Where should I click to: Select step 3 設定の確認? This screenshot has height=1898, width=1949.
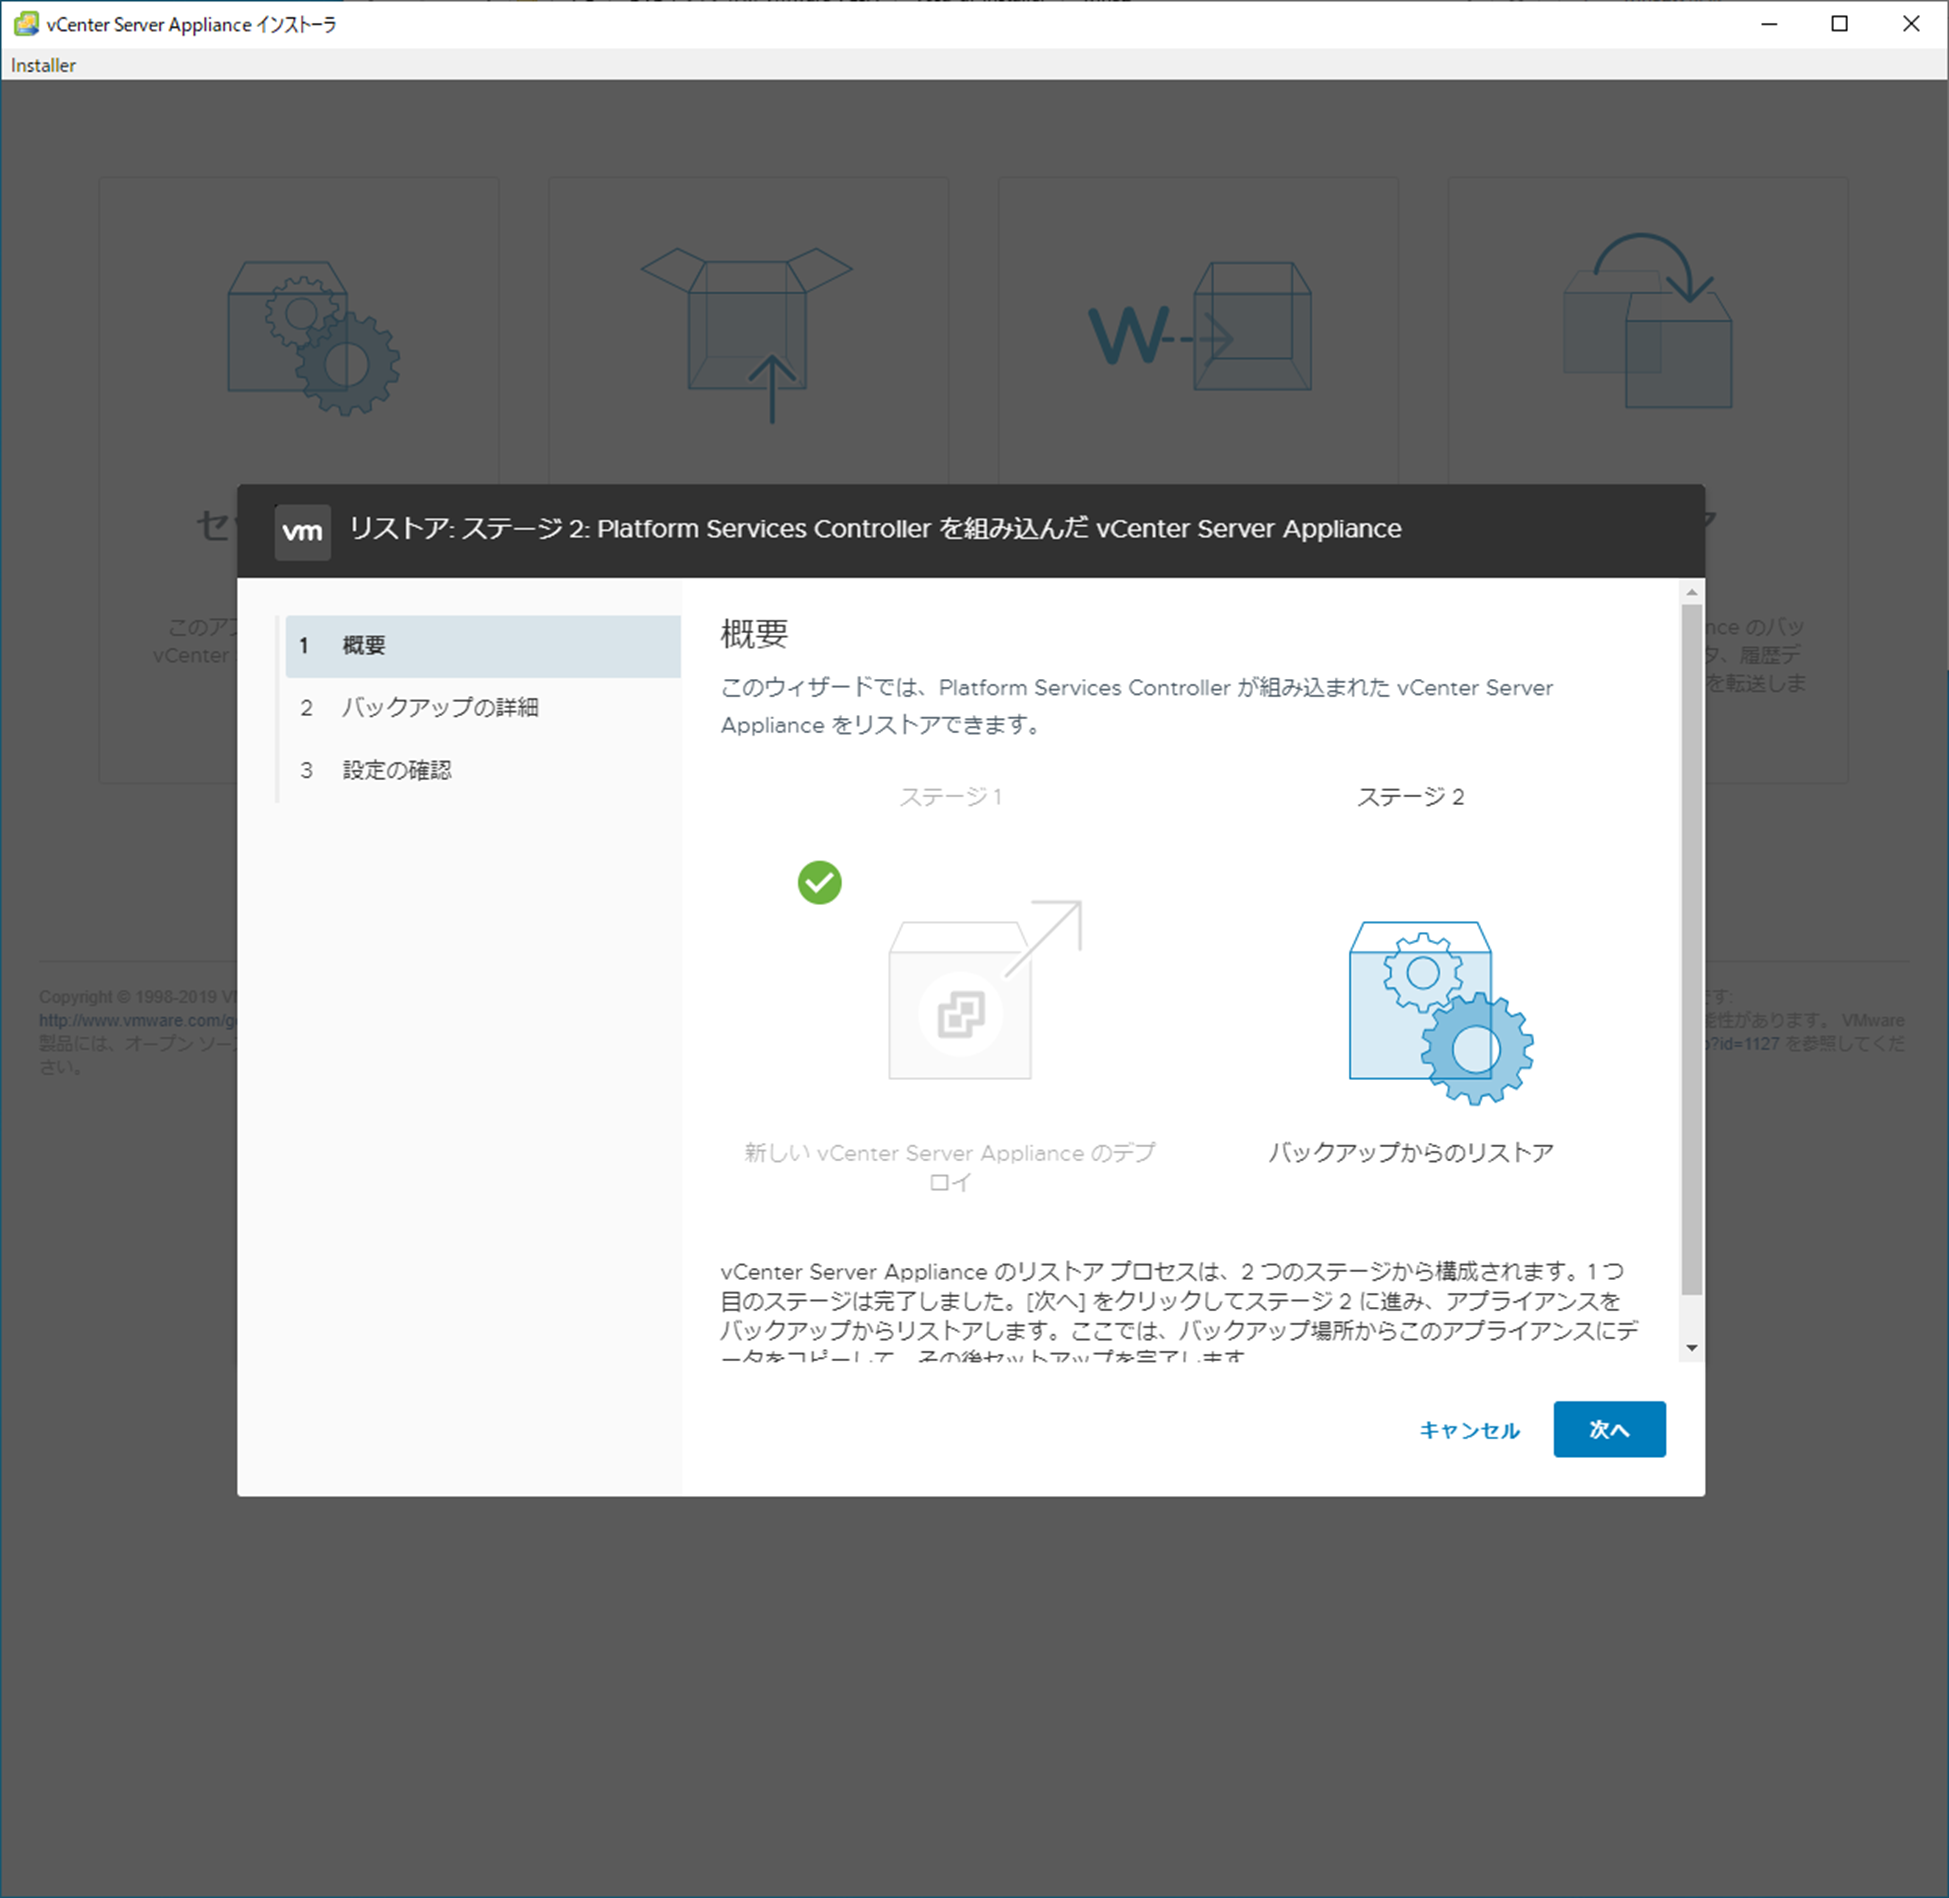(x=397, y=770)
